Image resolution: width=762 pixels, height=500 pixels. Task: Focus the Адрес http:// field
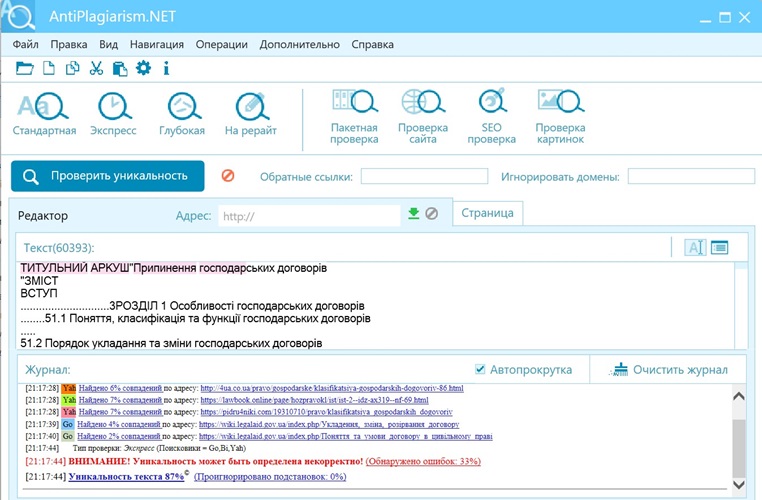pyautogui.click(x=310, y=216)
